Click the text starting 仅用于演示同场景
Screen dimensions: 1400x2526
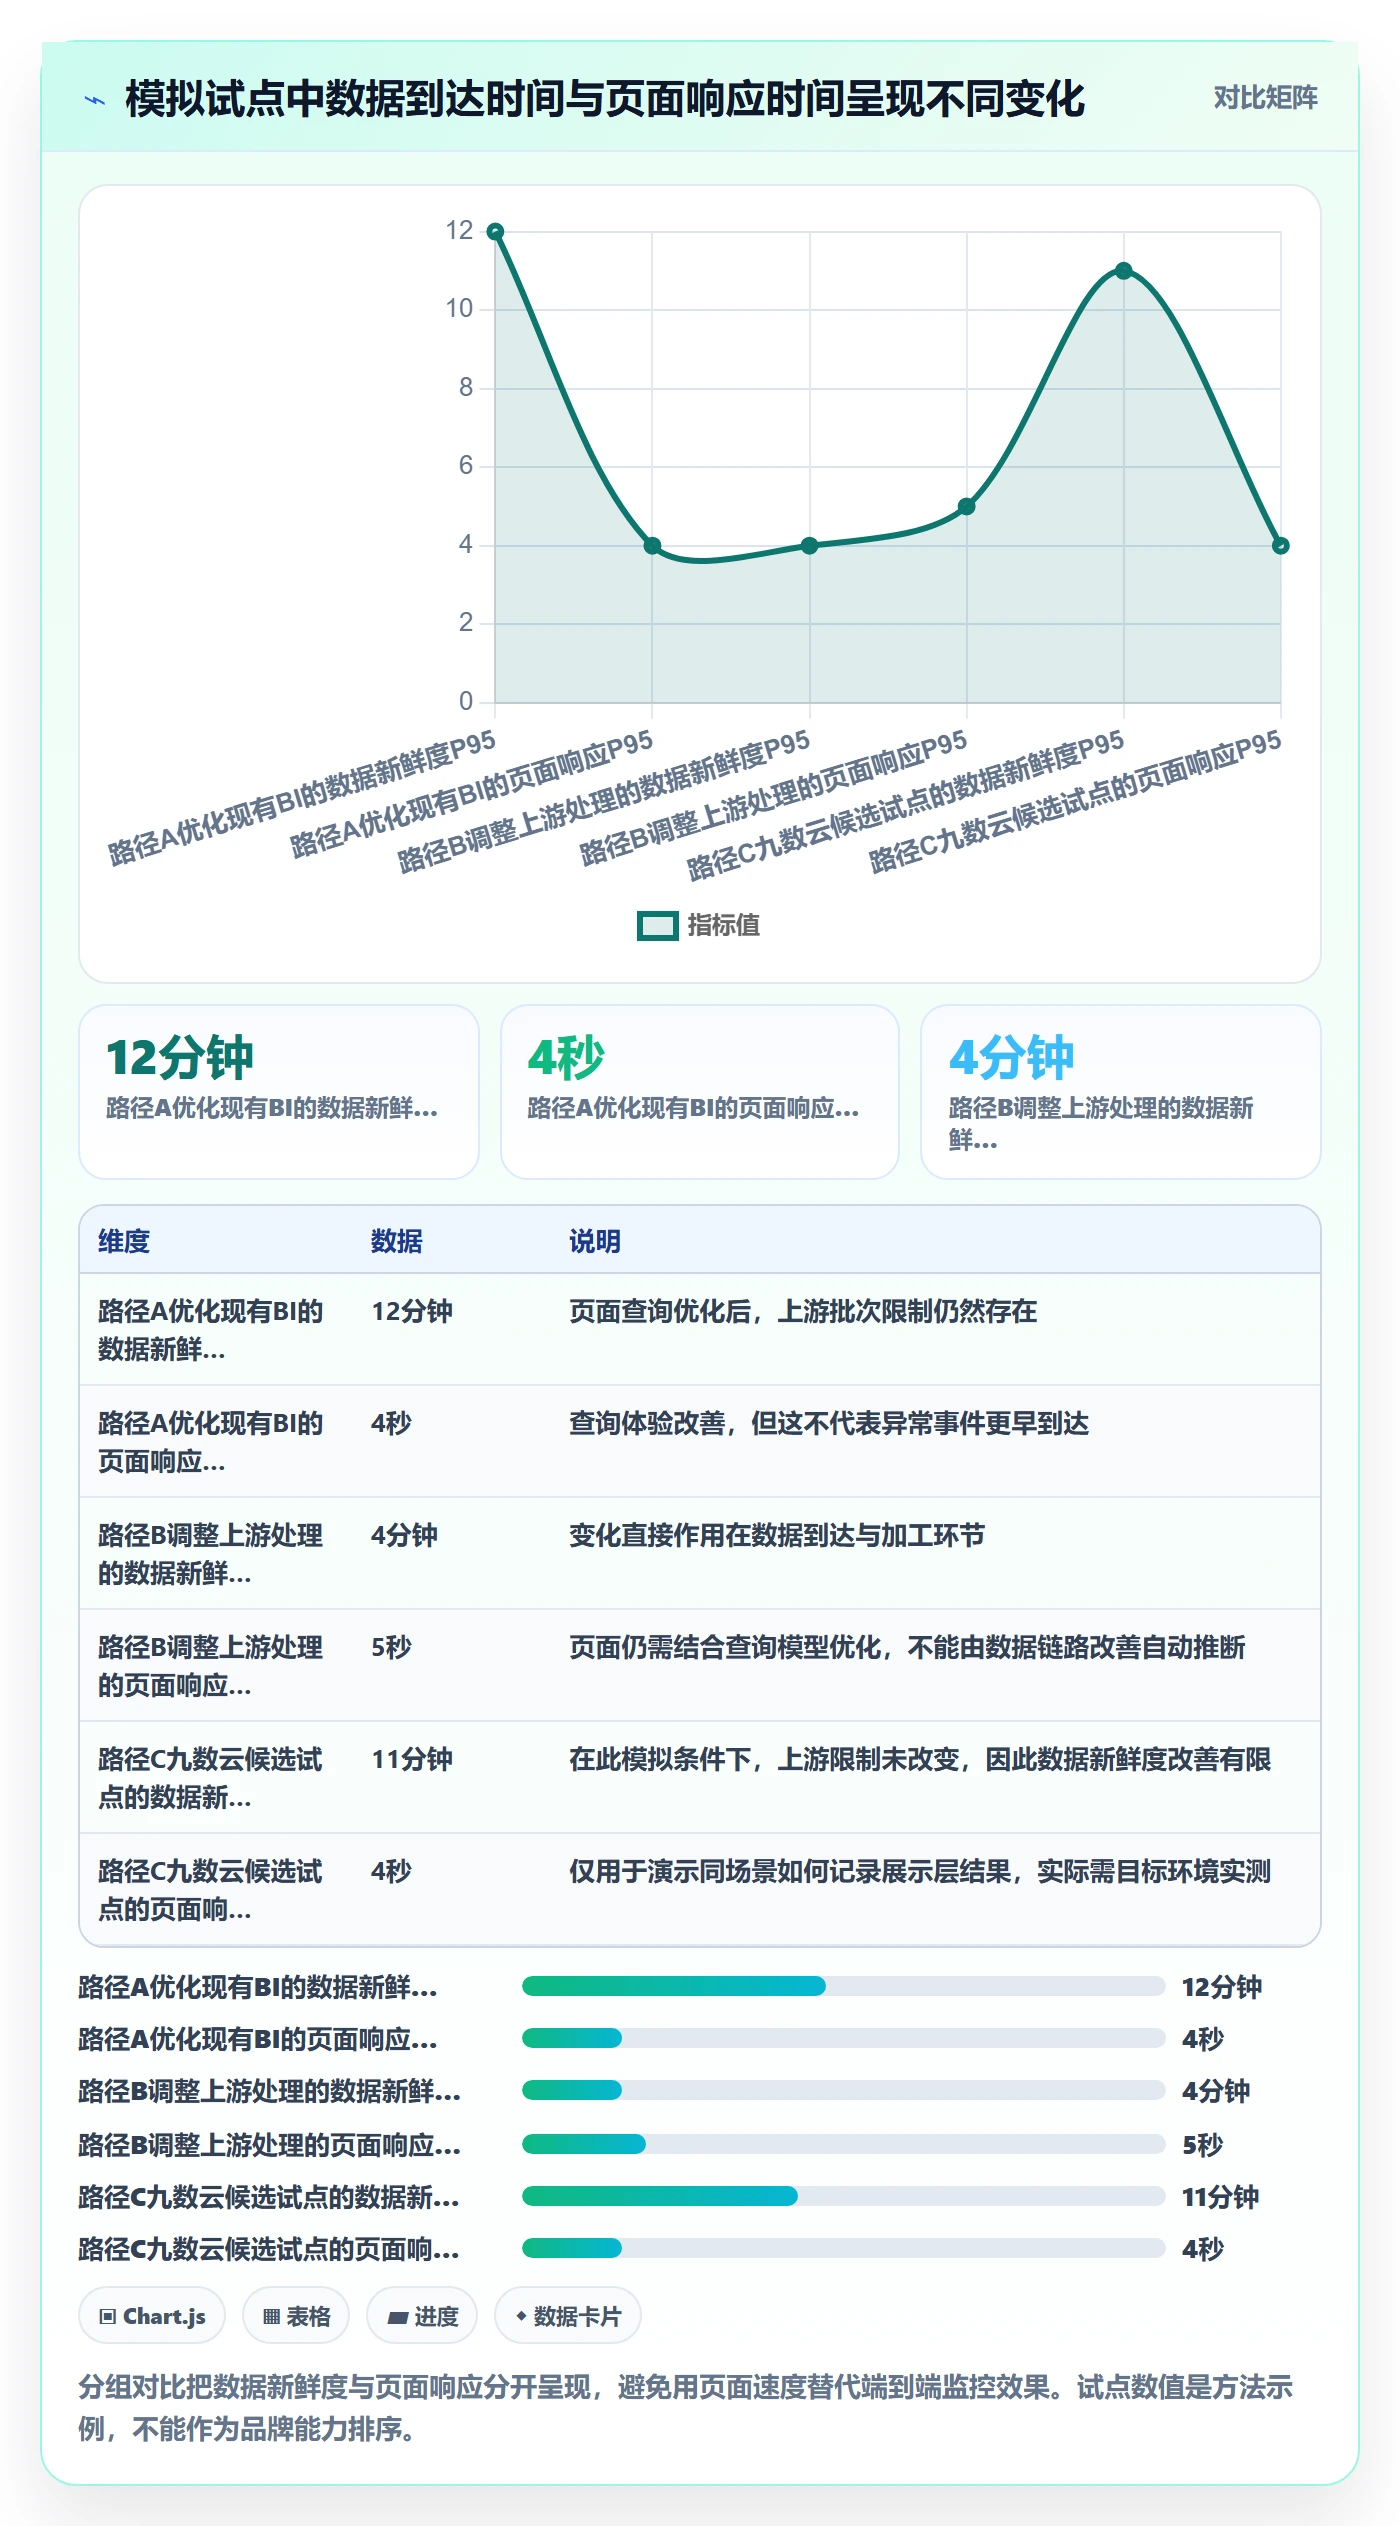920,1871
